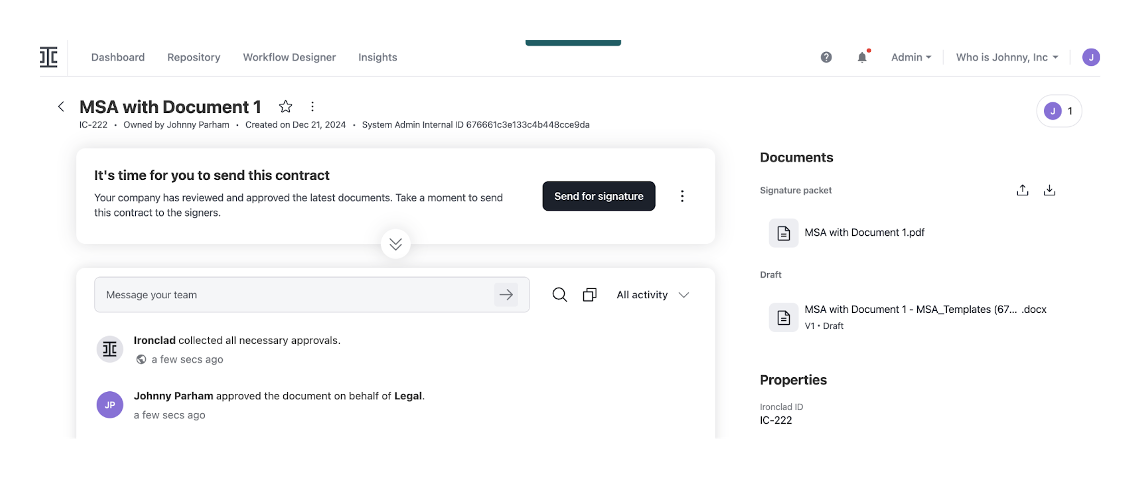Screen dimensions: 1140x479
Task: Click 'V1 • Draft' label
Action: tap(824, 326)
